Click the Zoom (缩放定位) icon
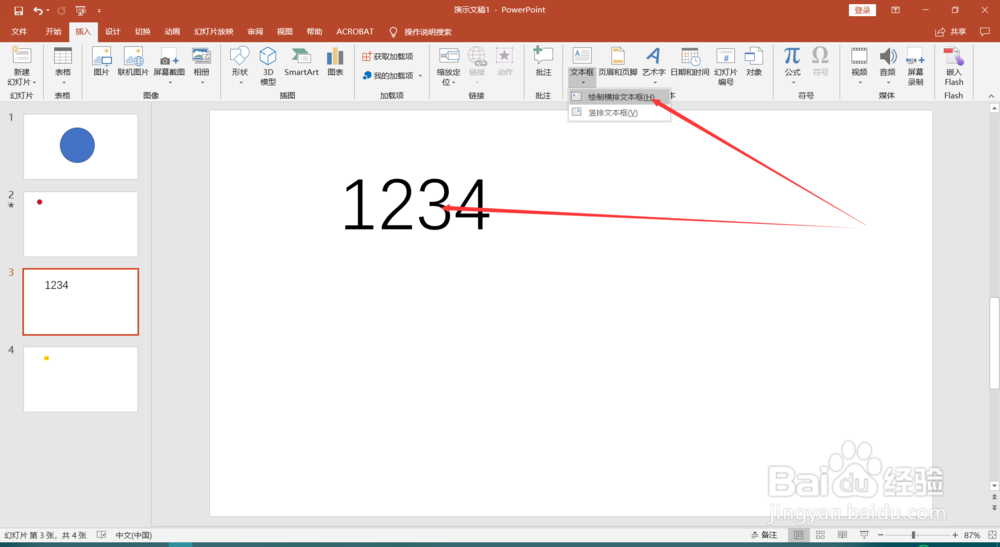1000x547 pixels. click(x=449, y=56)
